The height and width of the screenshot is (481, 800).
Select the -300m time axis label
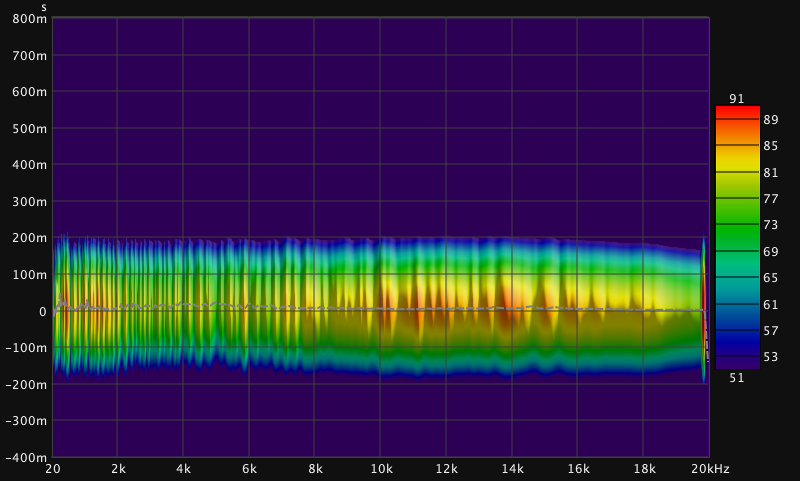(x=26, y=420)
